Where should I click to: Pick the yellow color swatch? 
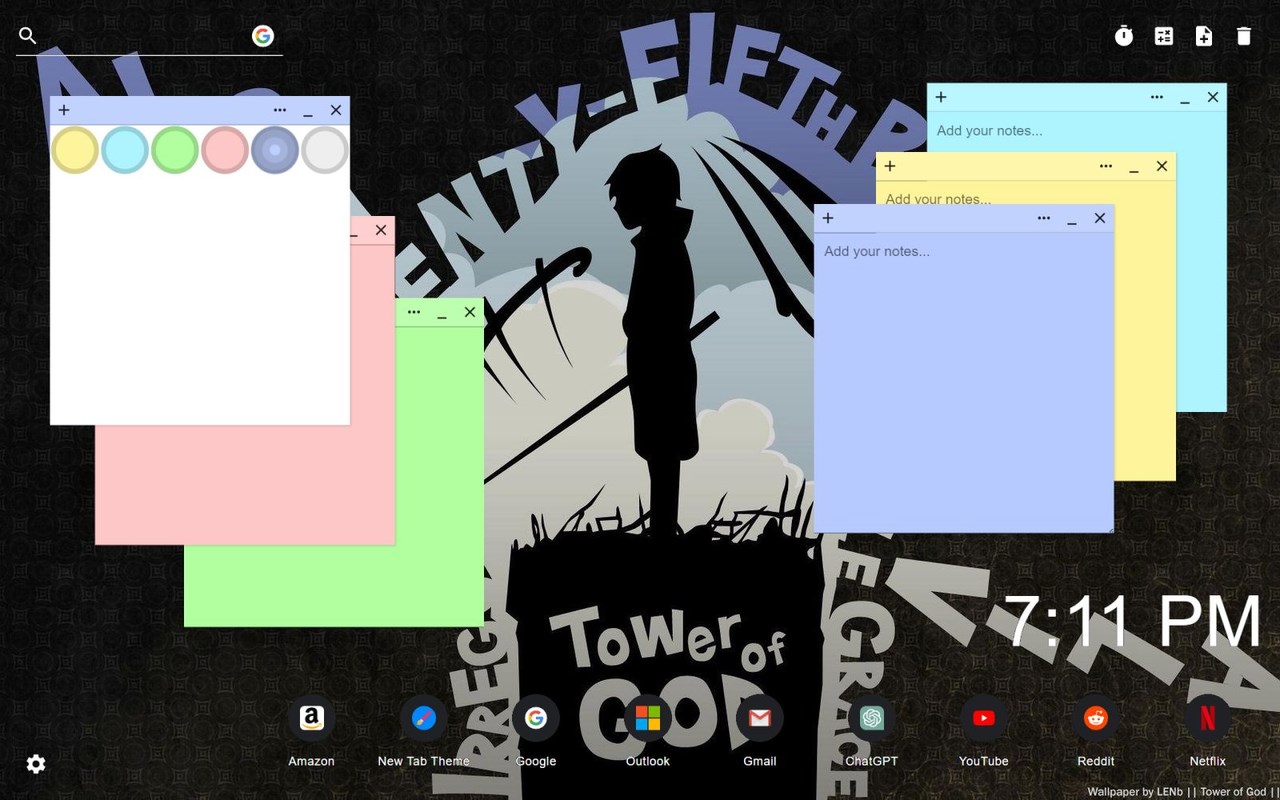pos(75,150)
